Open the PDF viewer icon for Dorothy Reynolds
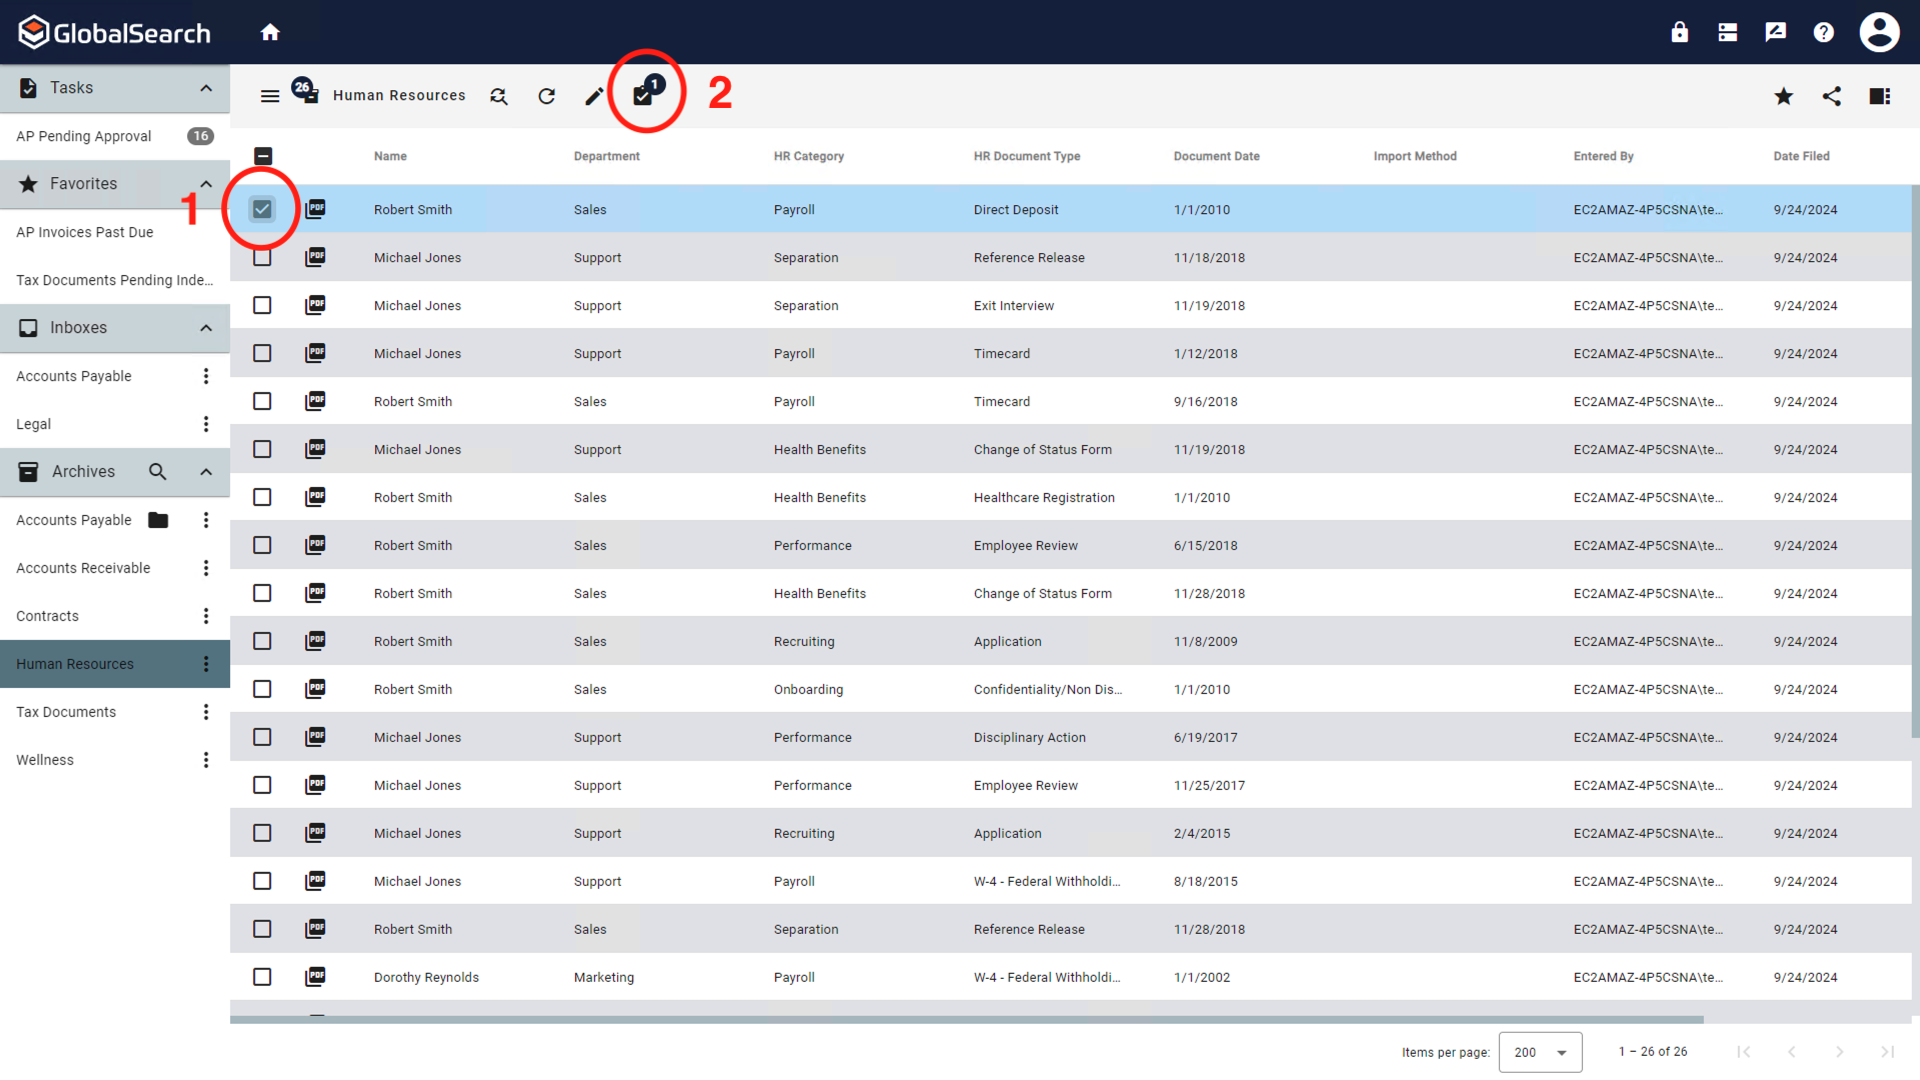Screen dimensions: 1920x1080 click(x=315, y=977)
